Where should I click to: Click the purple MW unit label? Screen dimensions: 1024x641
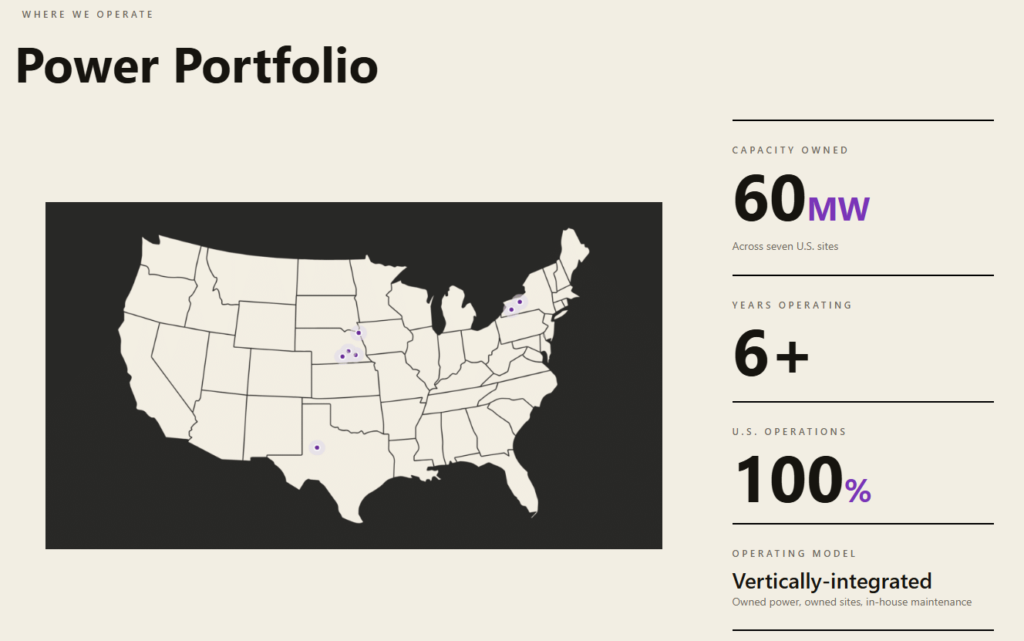coord(839,209)
